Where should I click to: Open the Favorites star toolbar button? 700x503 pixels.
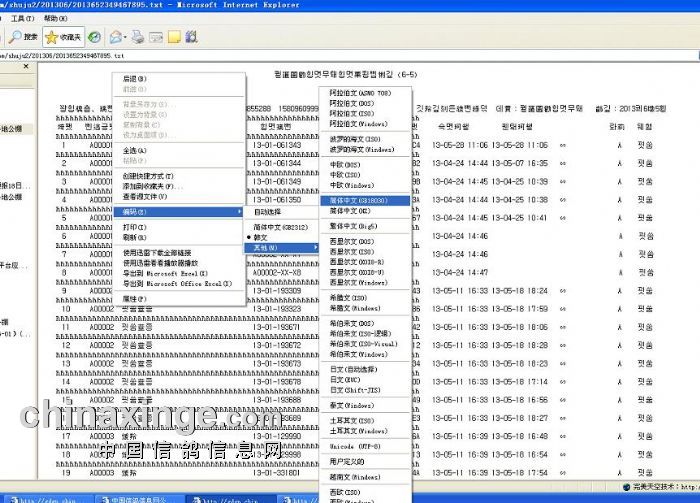click(x=62, y=37)
